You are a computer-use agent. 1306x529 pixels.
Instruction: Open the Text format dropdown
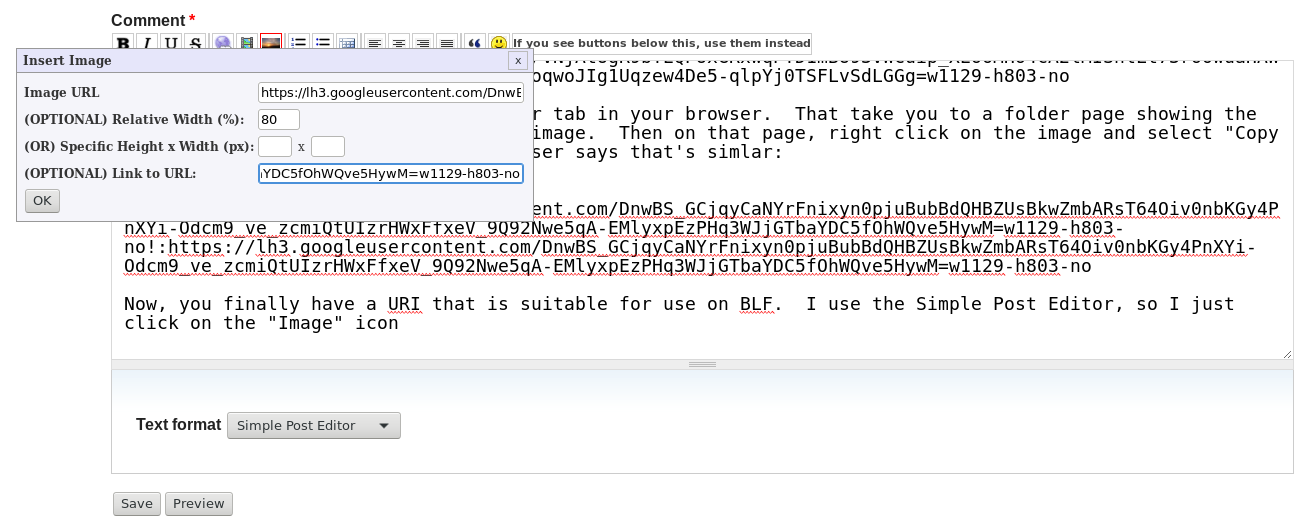click(x=314, y=425)
